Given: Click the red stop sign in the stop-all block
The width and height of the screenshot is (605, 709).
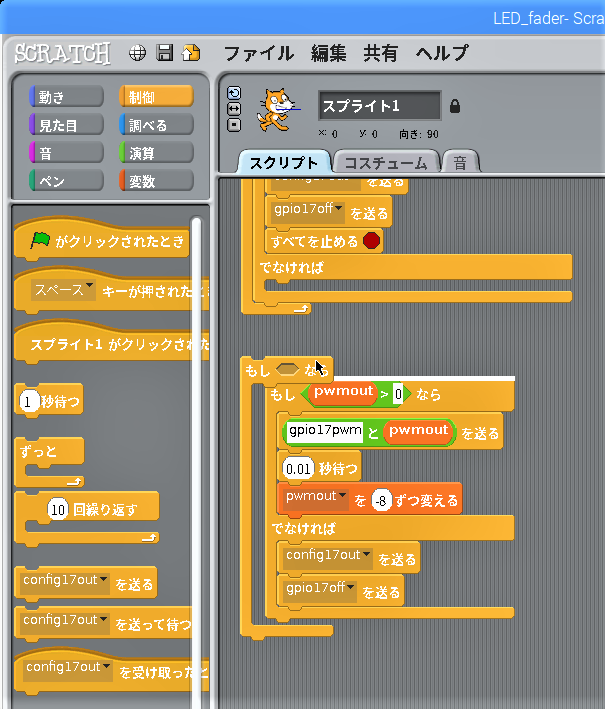Looking at the screenshot, I should click(371, 240).
